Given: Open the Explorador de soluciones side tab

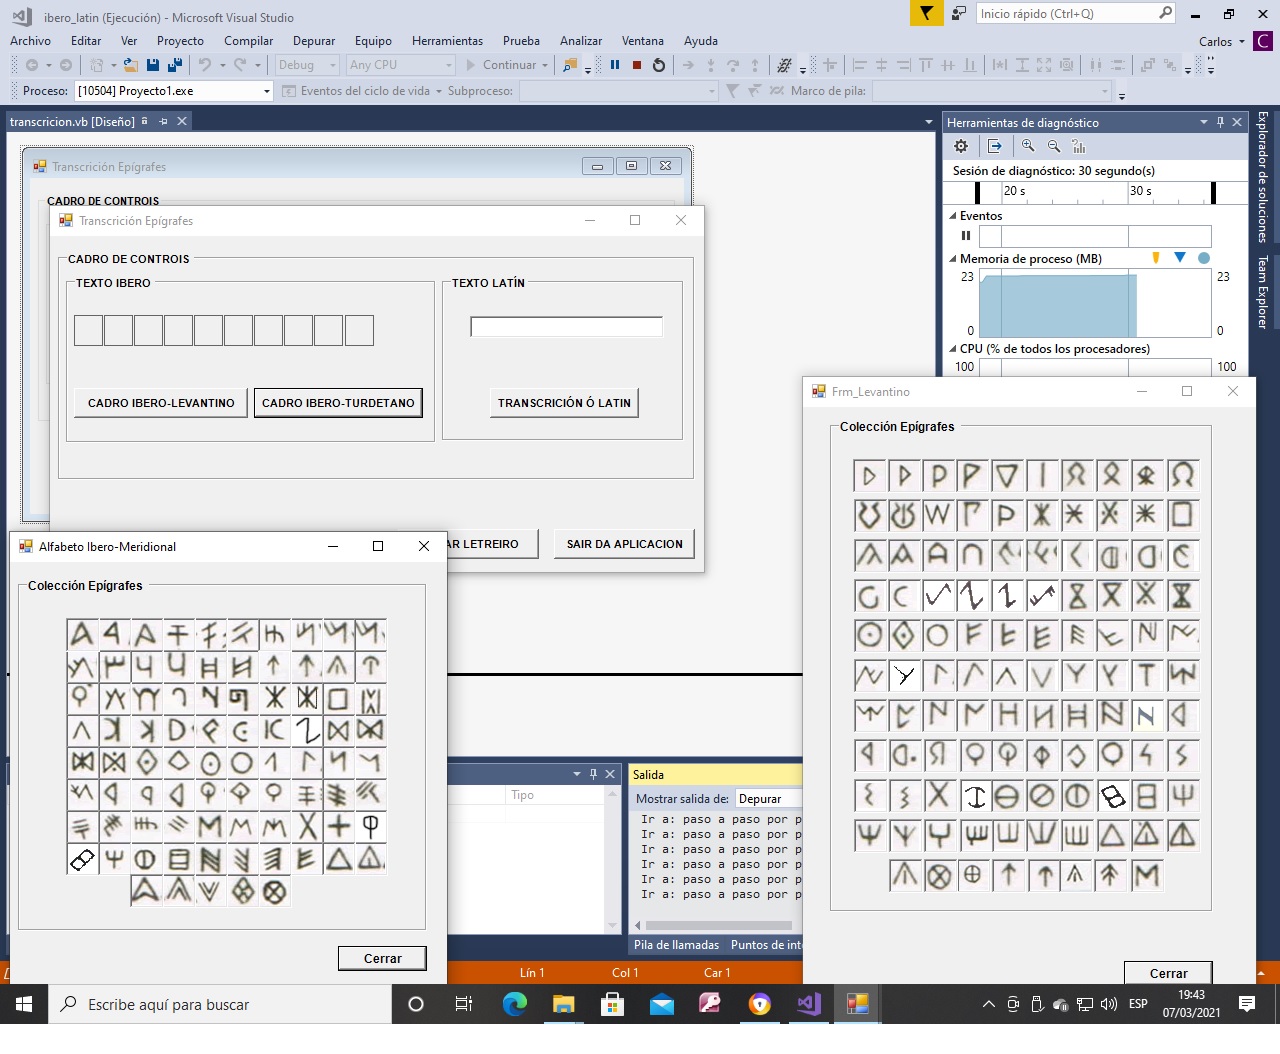Looking at the screenshot, I should click(1263, 177).
